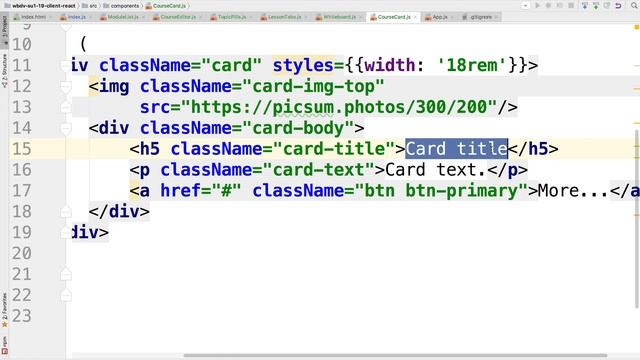Open the Favorites tool window
640x360 pixels.
tap(4, 310)
